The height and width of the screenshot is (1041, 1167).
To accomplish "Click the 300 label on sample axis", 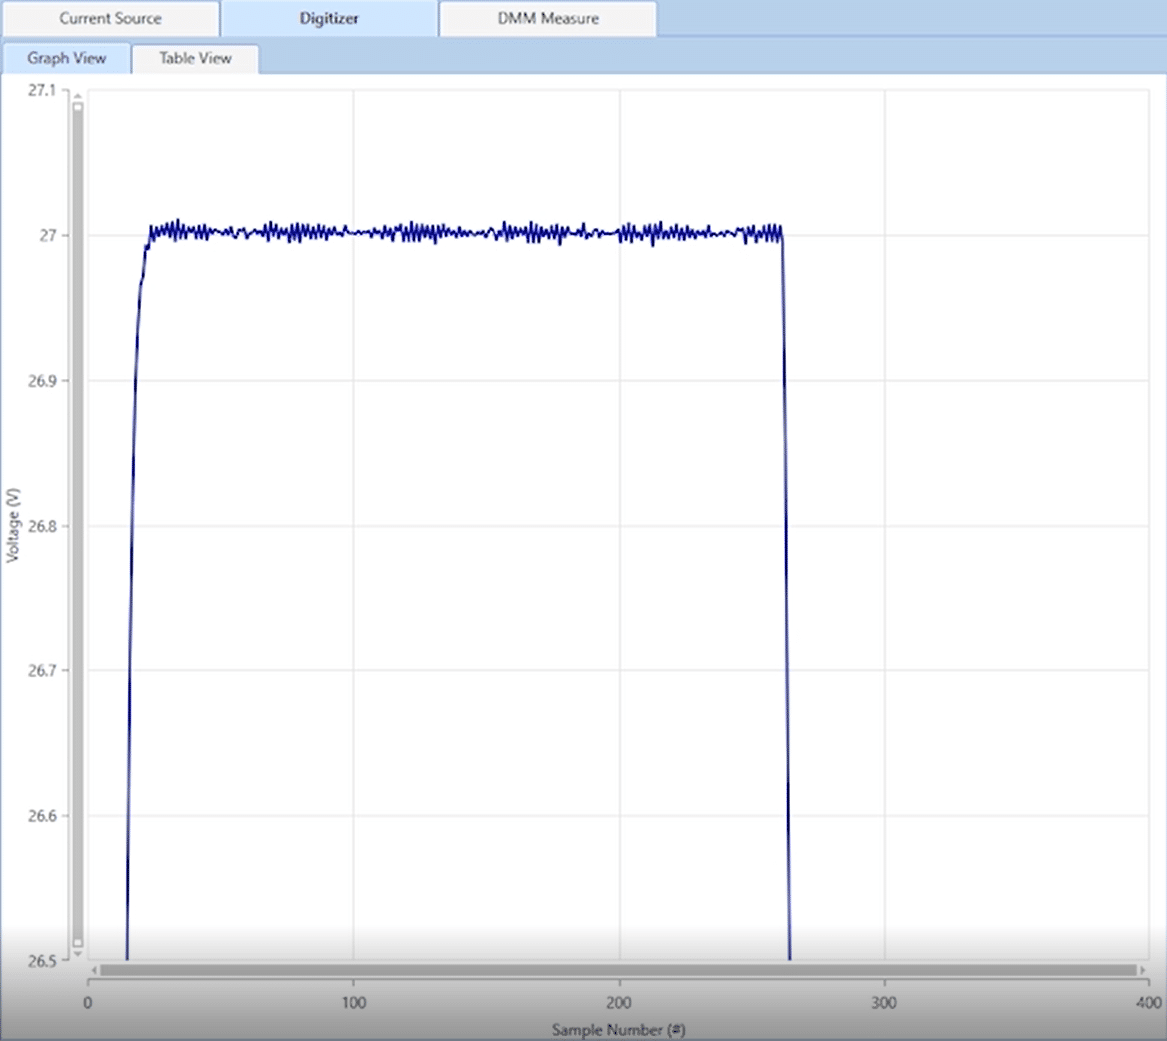I will (x=884, y=1003).
